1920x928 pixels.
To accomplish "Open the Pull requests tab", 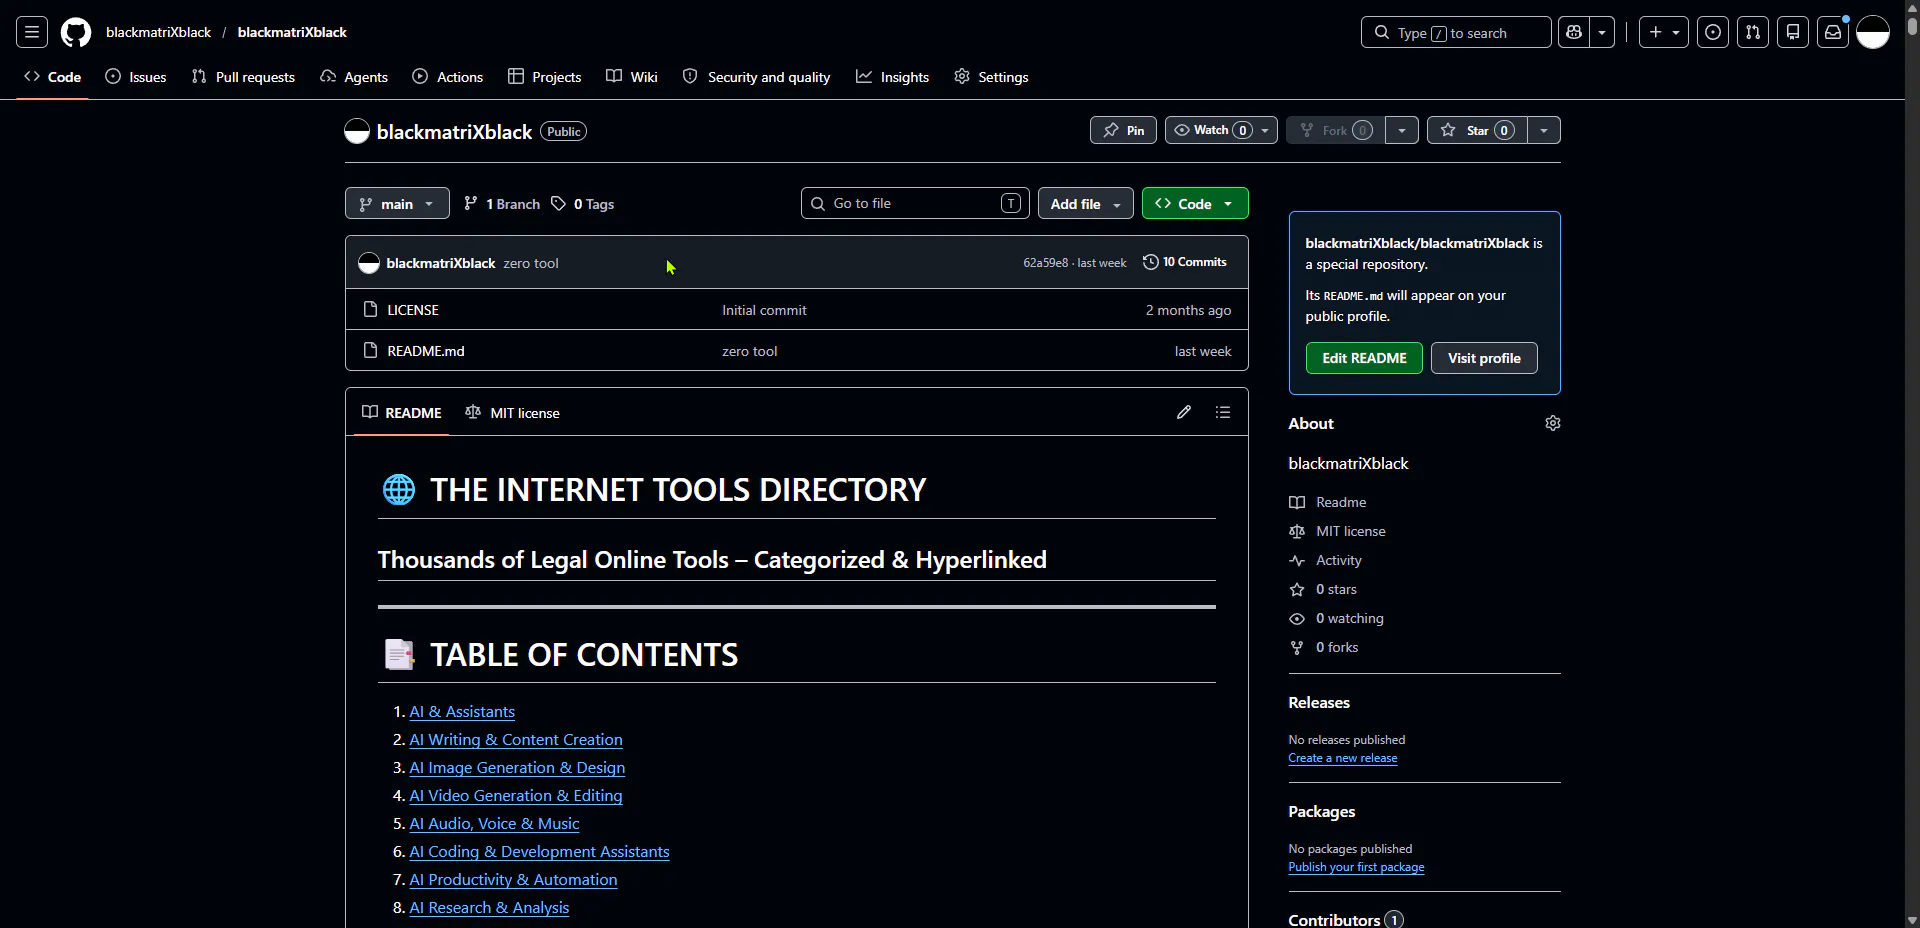I will point(243,77).
